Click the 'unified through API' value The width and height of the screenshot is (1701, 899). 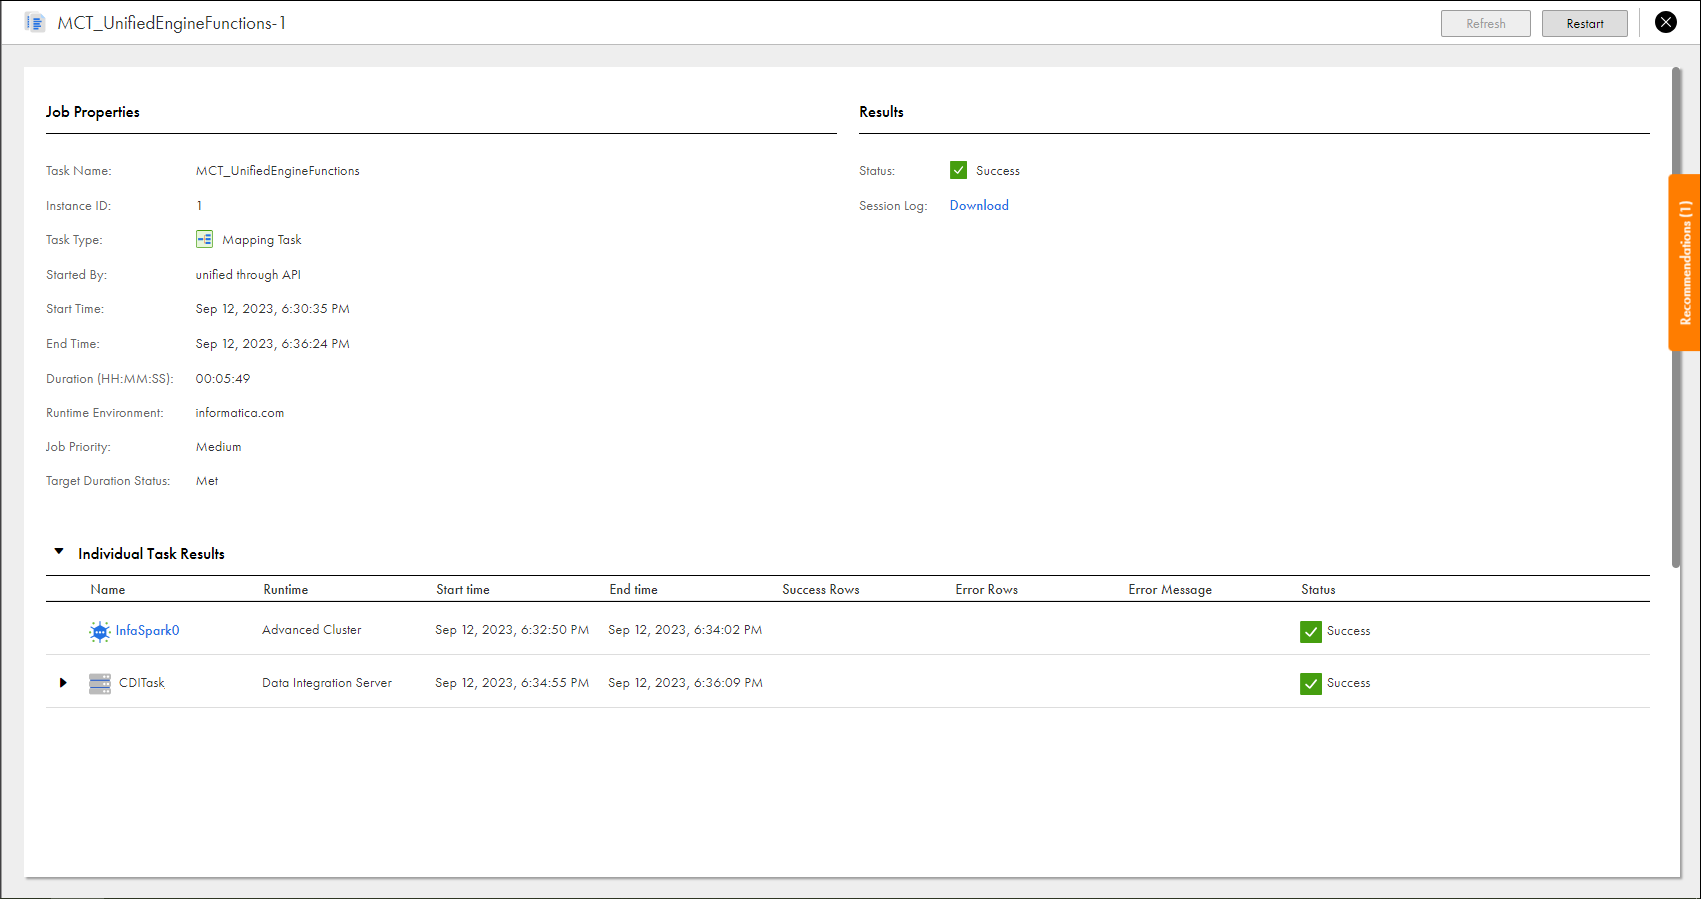(248, 275)
